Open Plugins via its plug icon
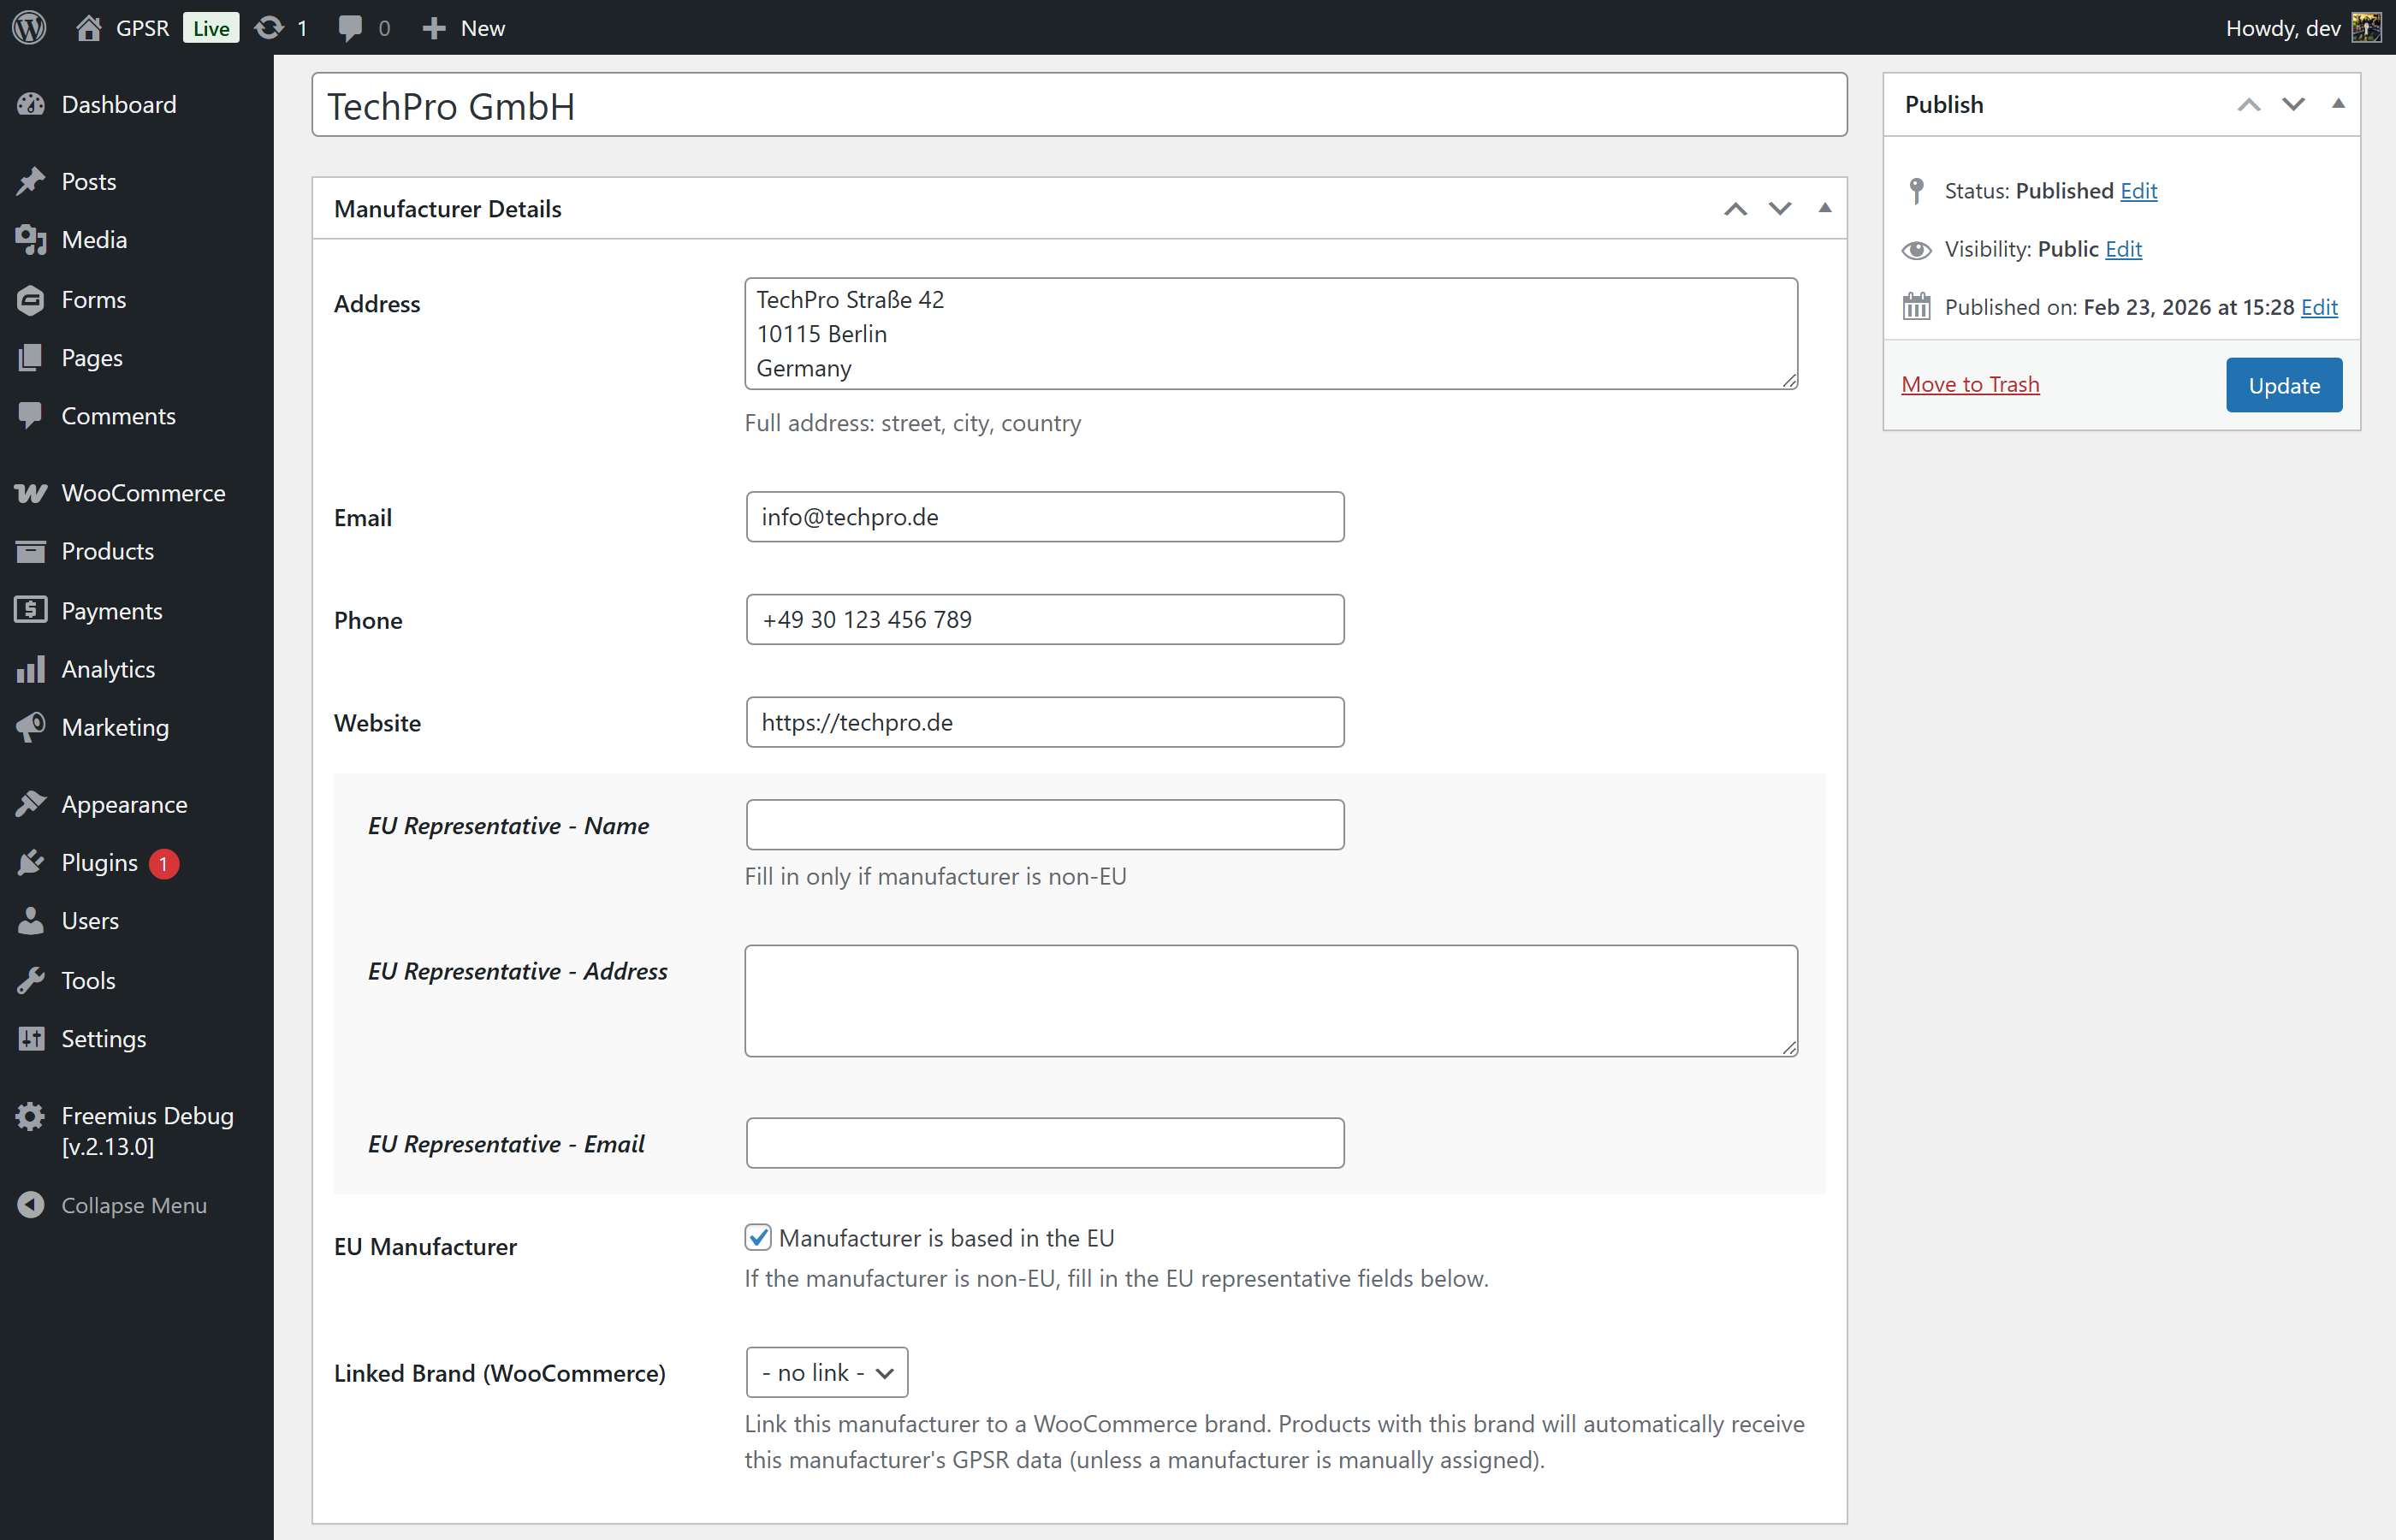The image size is (2396, 1540). tap(31, 862)
